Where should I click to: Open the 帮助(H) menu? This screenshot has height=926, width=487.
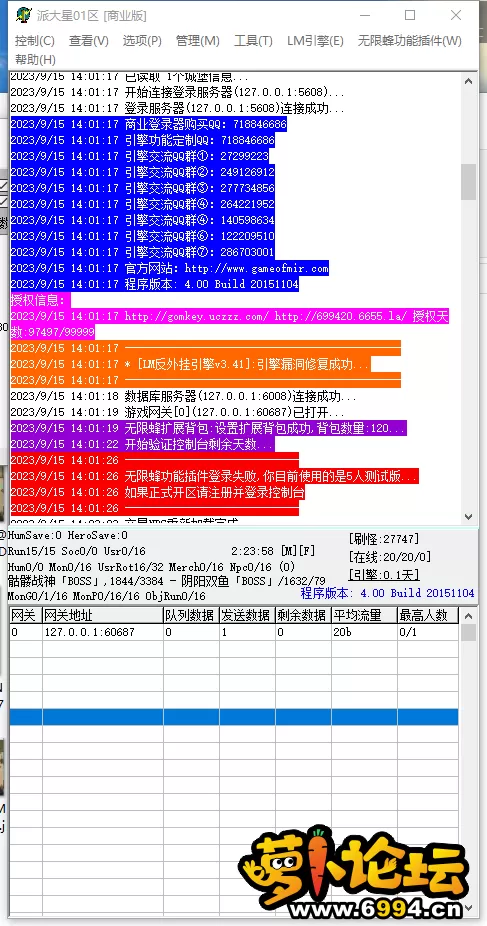[x=35, y=59]
